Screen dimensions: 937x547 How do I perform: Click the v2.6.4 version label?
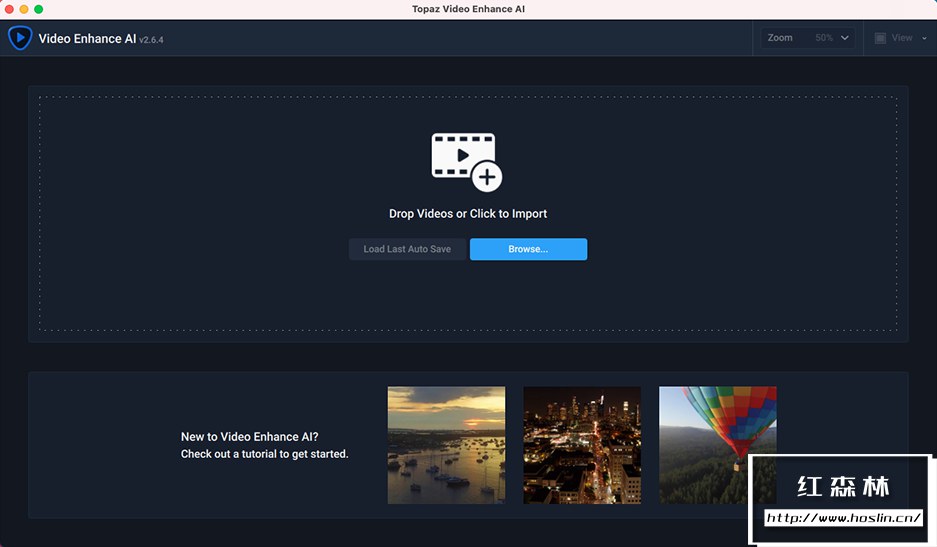pos(151,39)
